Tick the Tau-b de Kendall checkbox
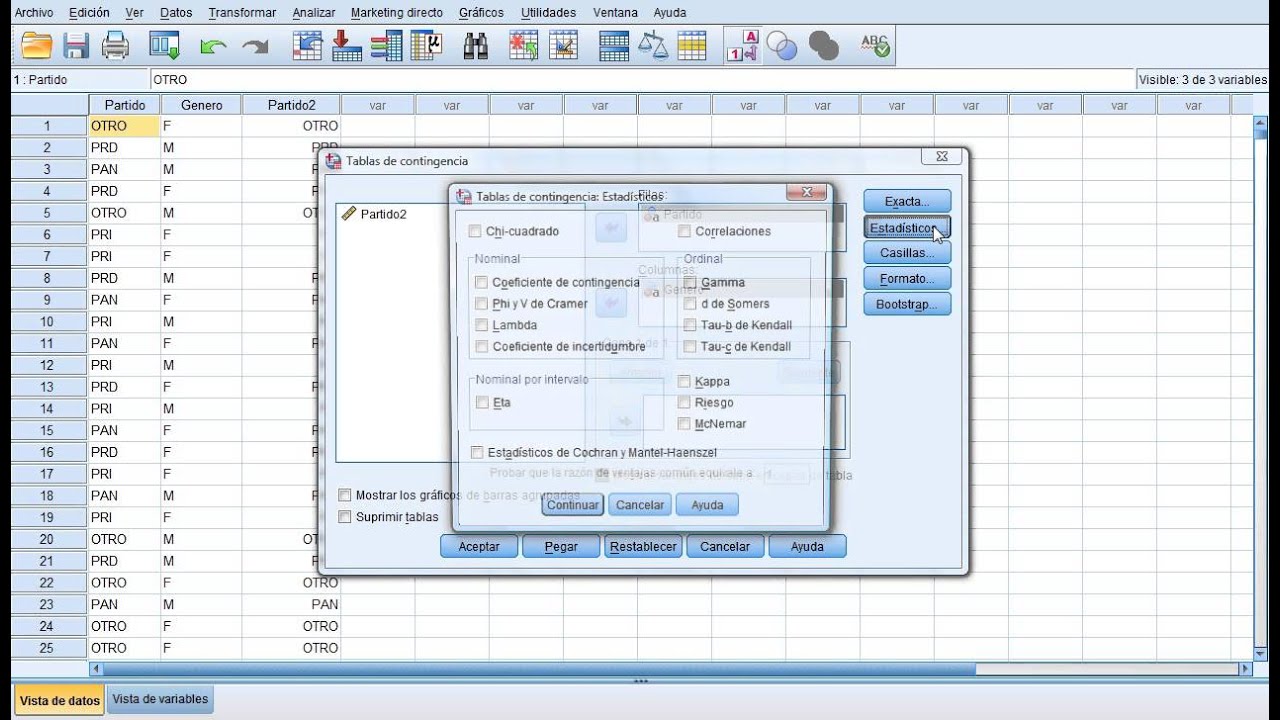Viewport: 1280px width, 720px height. coord(690,325)
